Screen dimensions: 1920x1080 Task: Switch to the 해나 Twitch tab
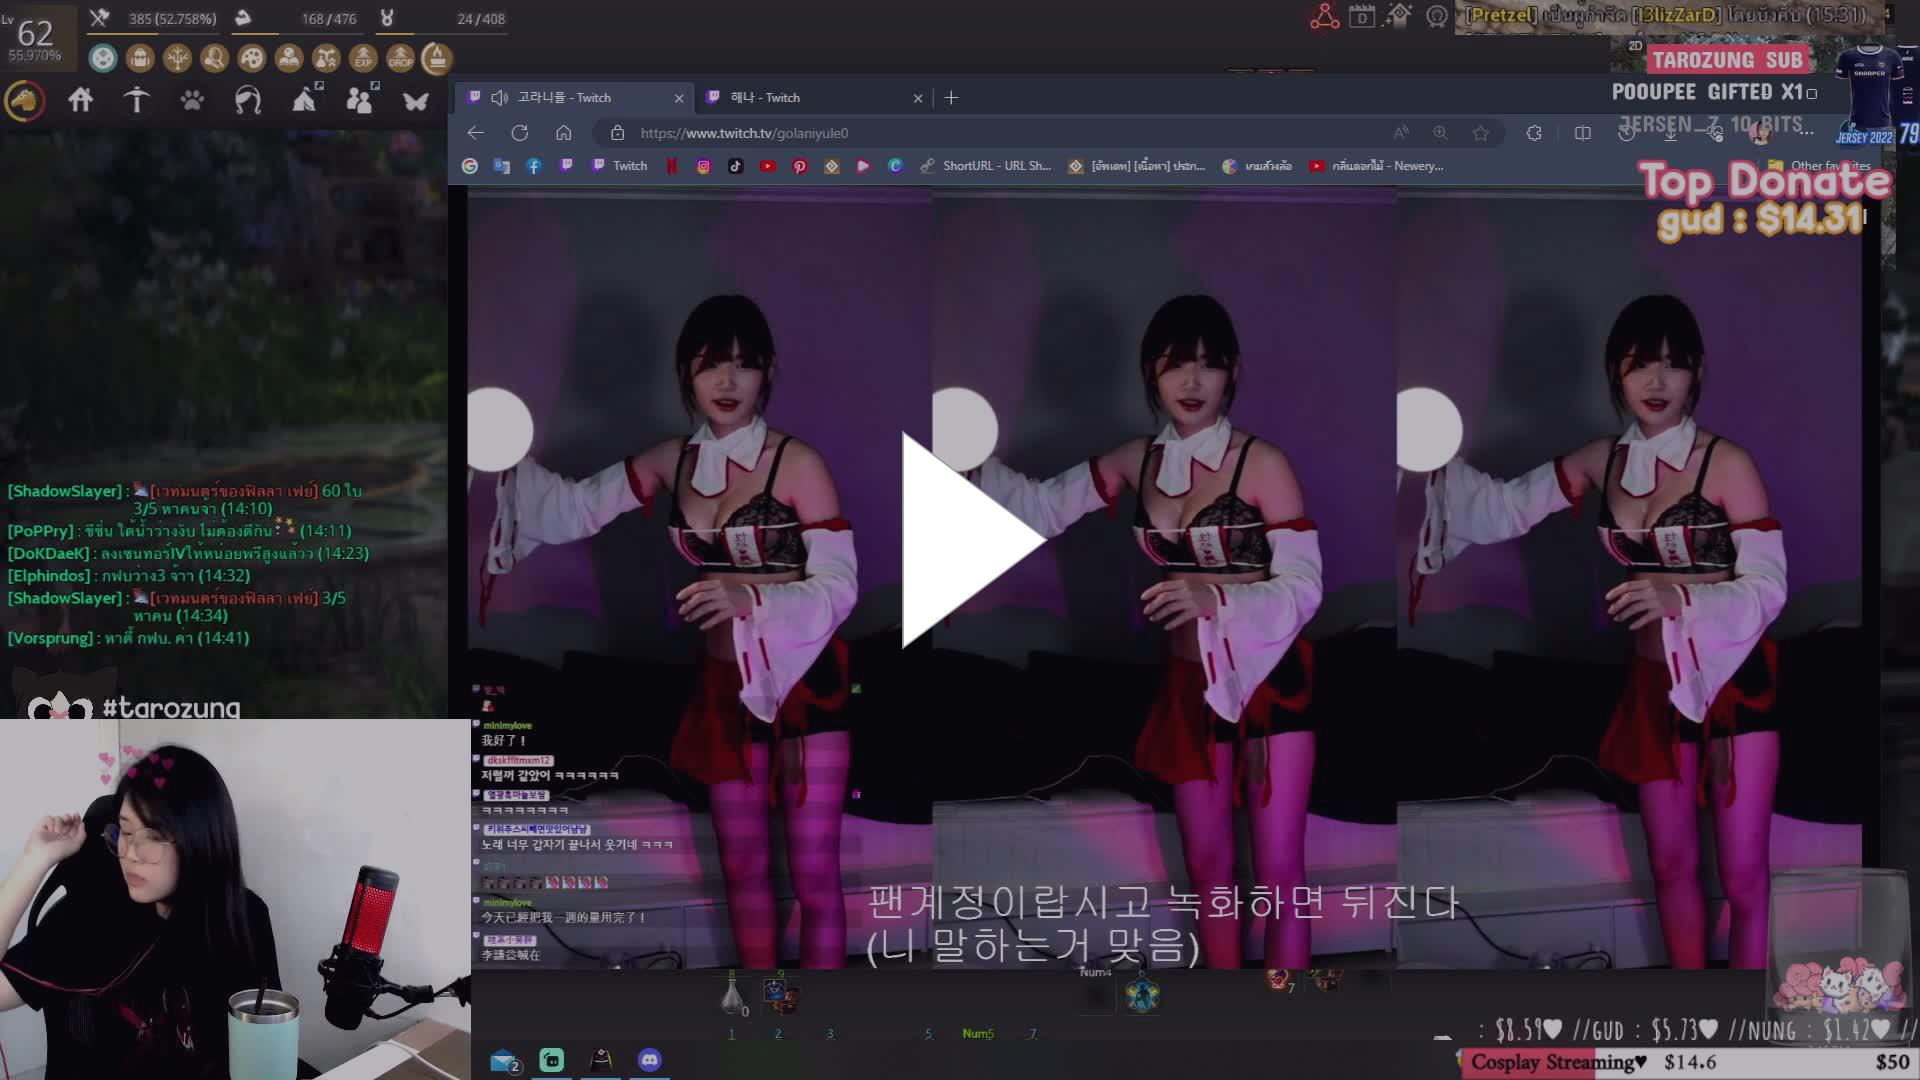815,97
